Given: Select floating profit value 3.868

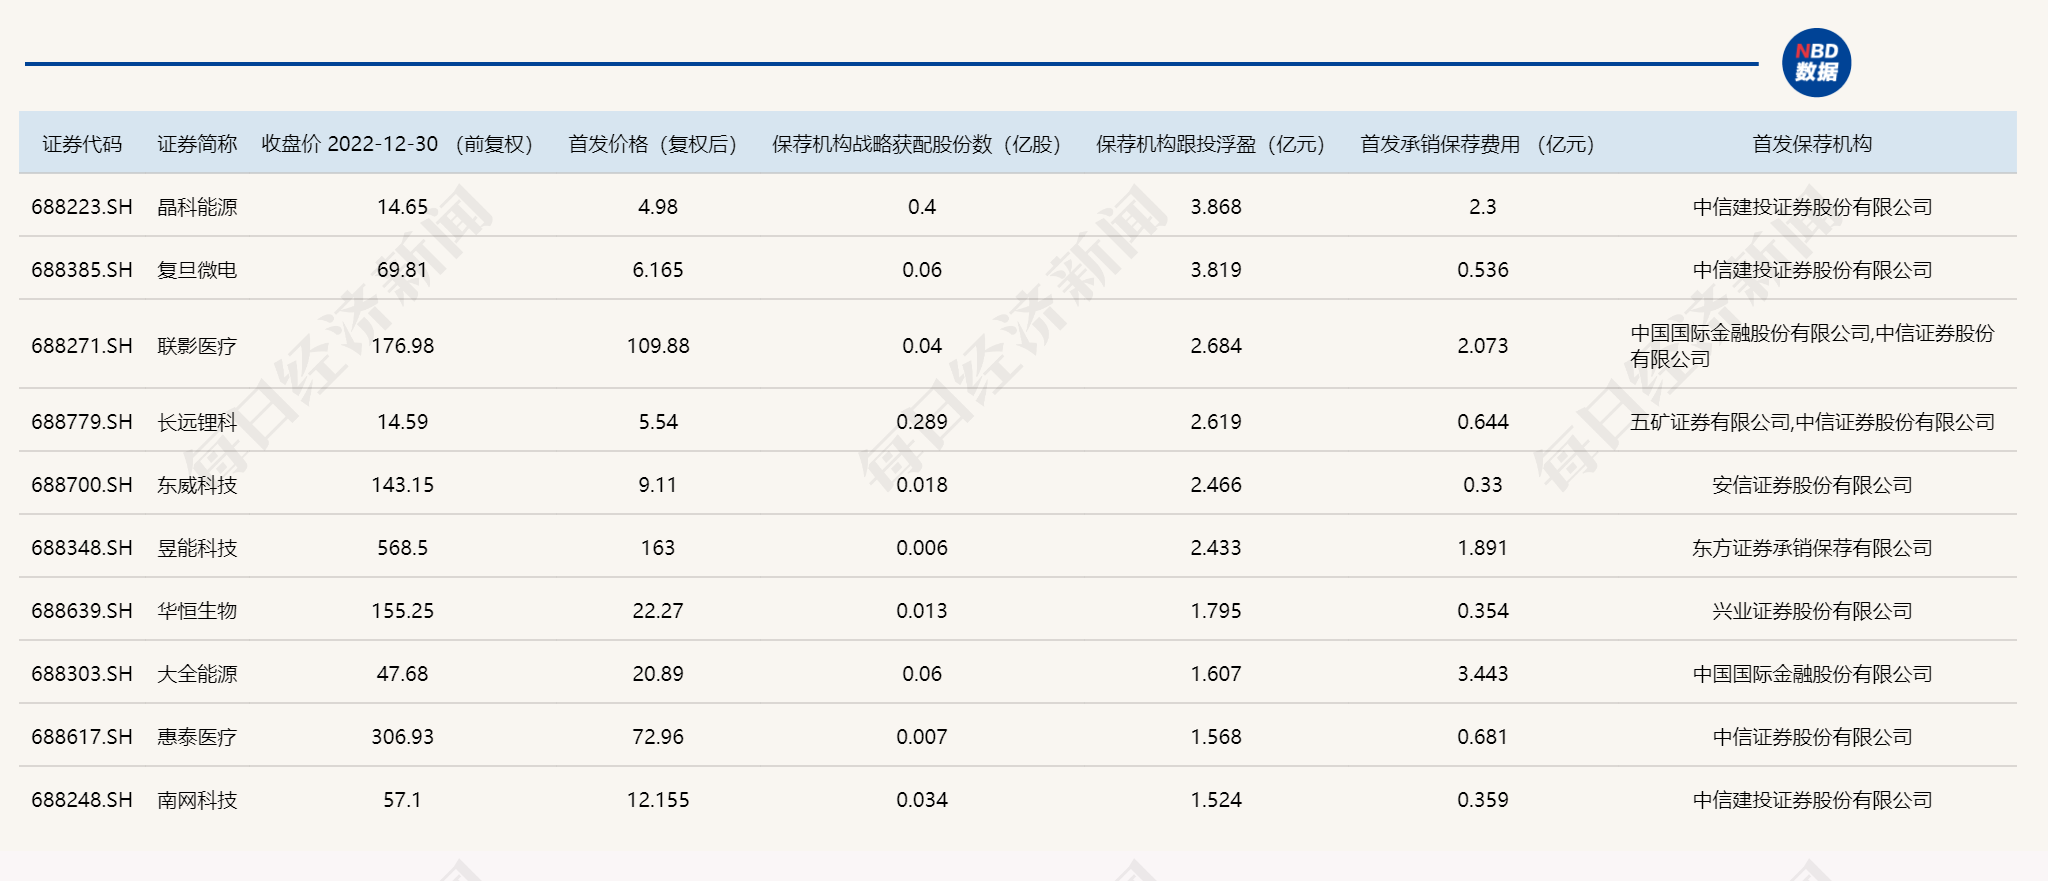Looking at the screenshot, I should [x=1216, y=207].
